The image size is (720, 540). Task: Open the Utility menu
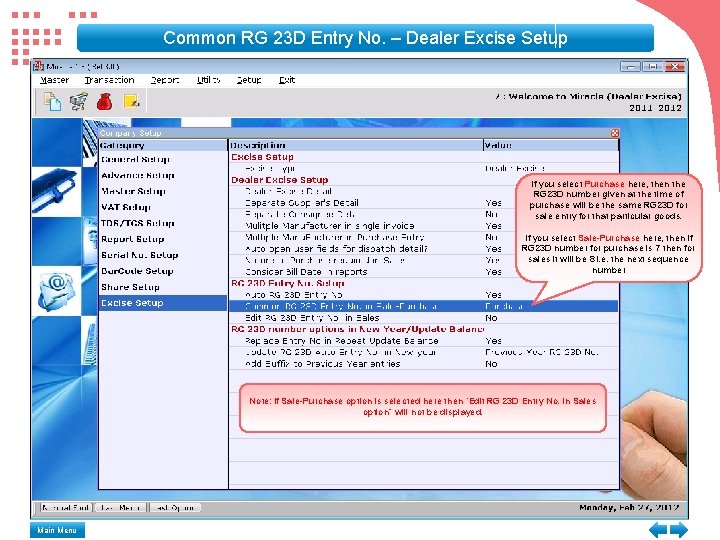click(x=208, y=80)
